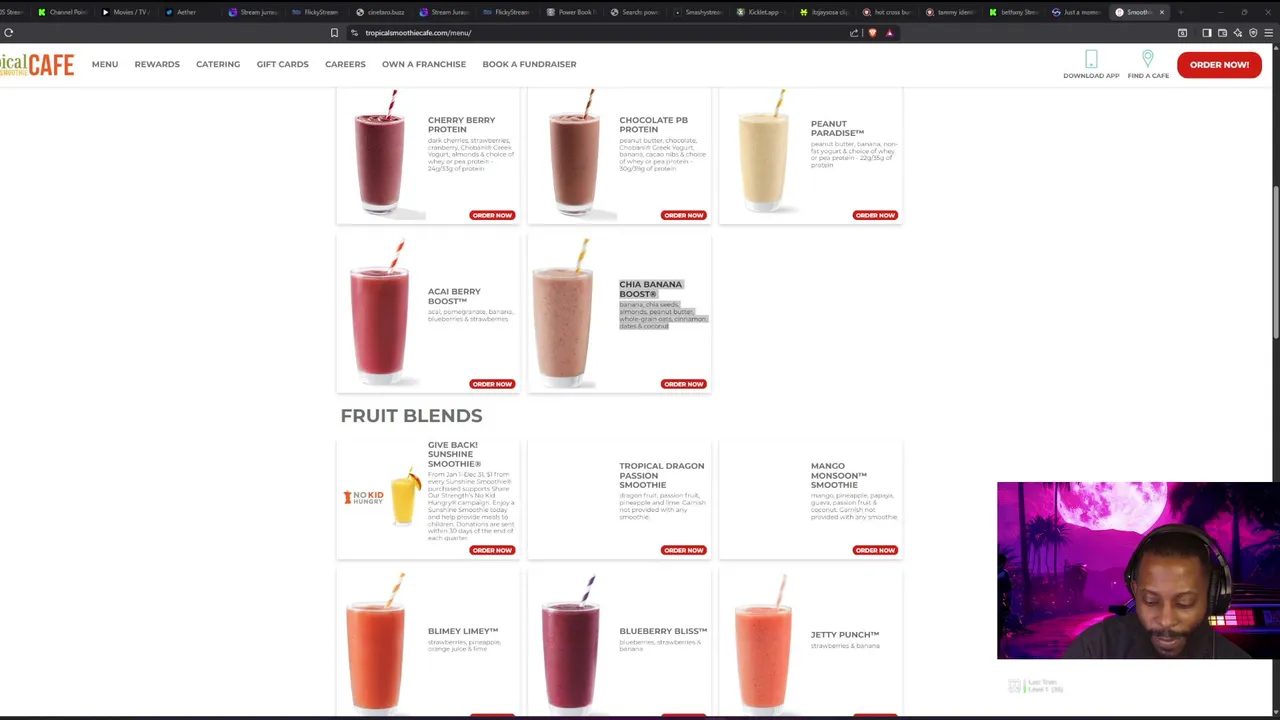Screen dimensions: 1280x720
Task: Order the Give Back Sunshine Smoothie
Action: tap(492, 550)
